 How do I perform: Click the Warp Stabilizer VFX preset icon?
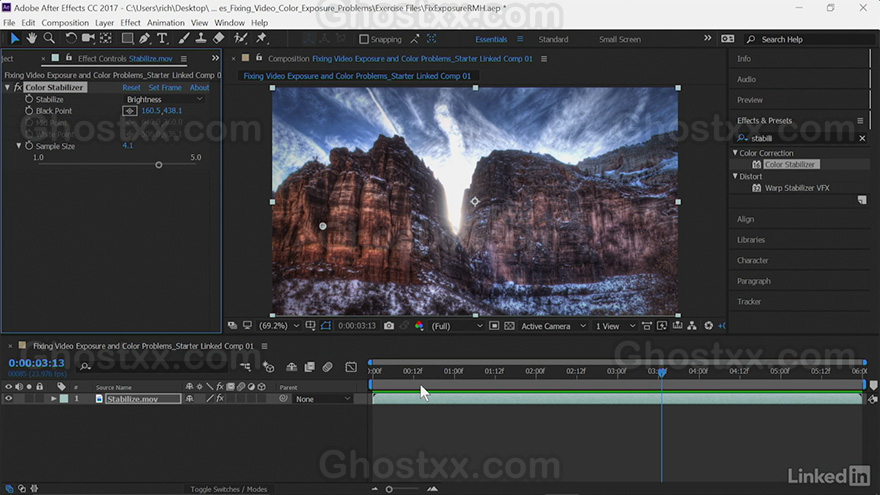pos(756,188)
